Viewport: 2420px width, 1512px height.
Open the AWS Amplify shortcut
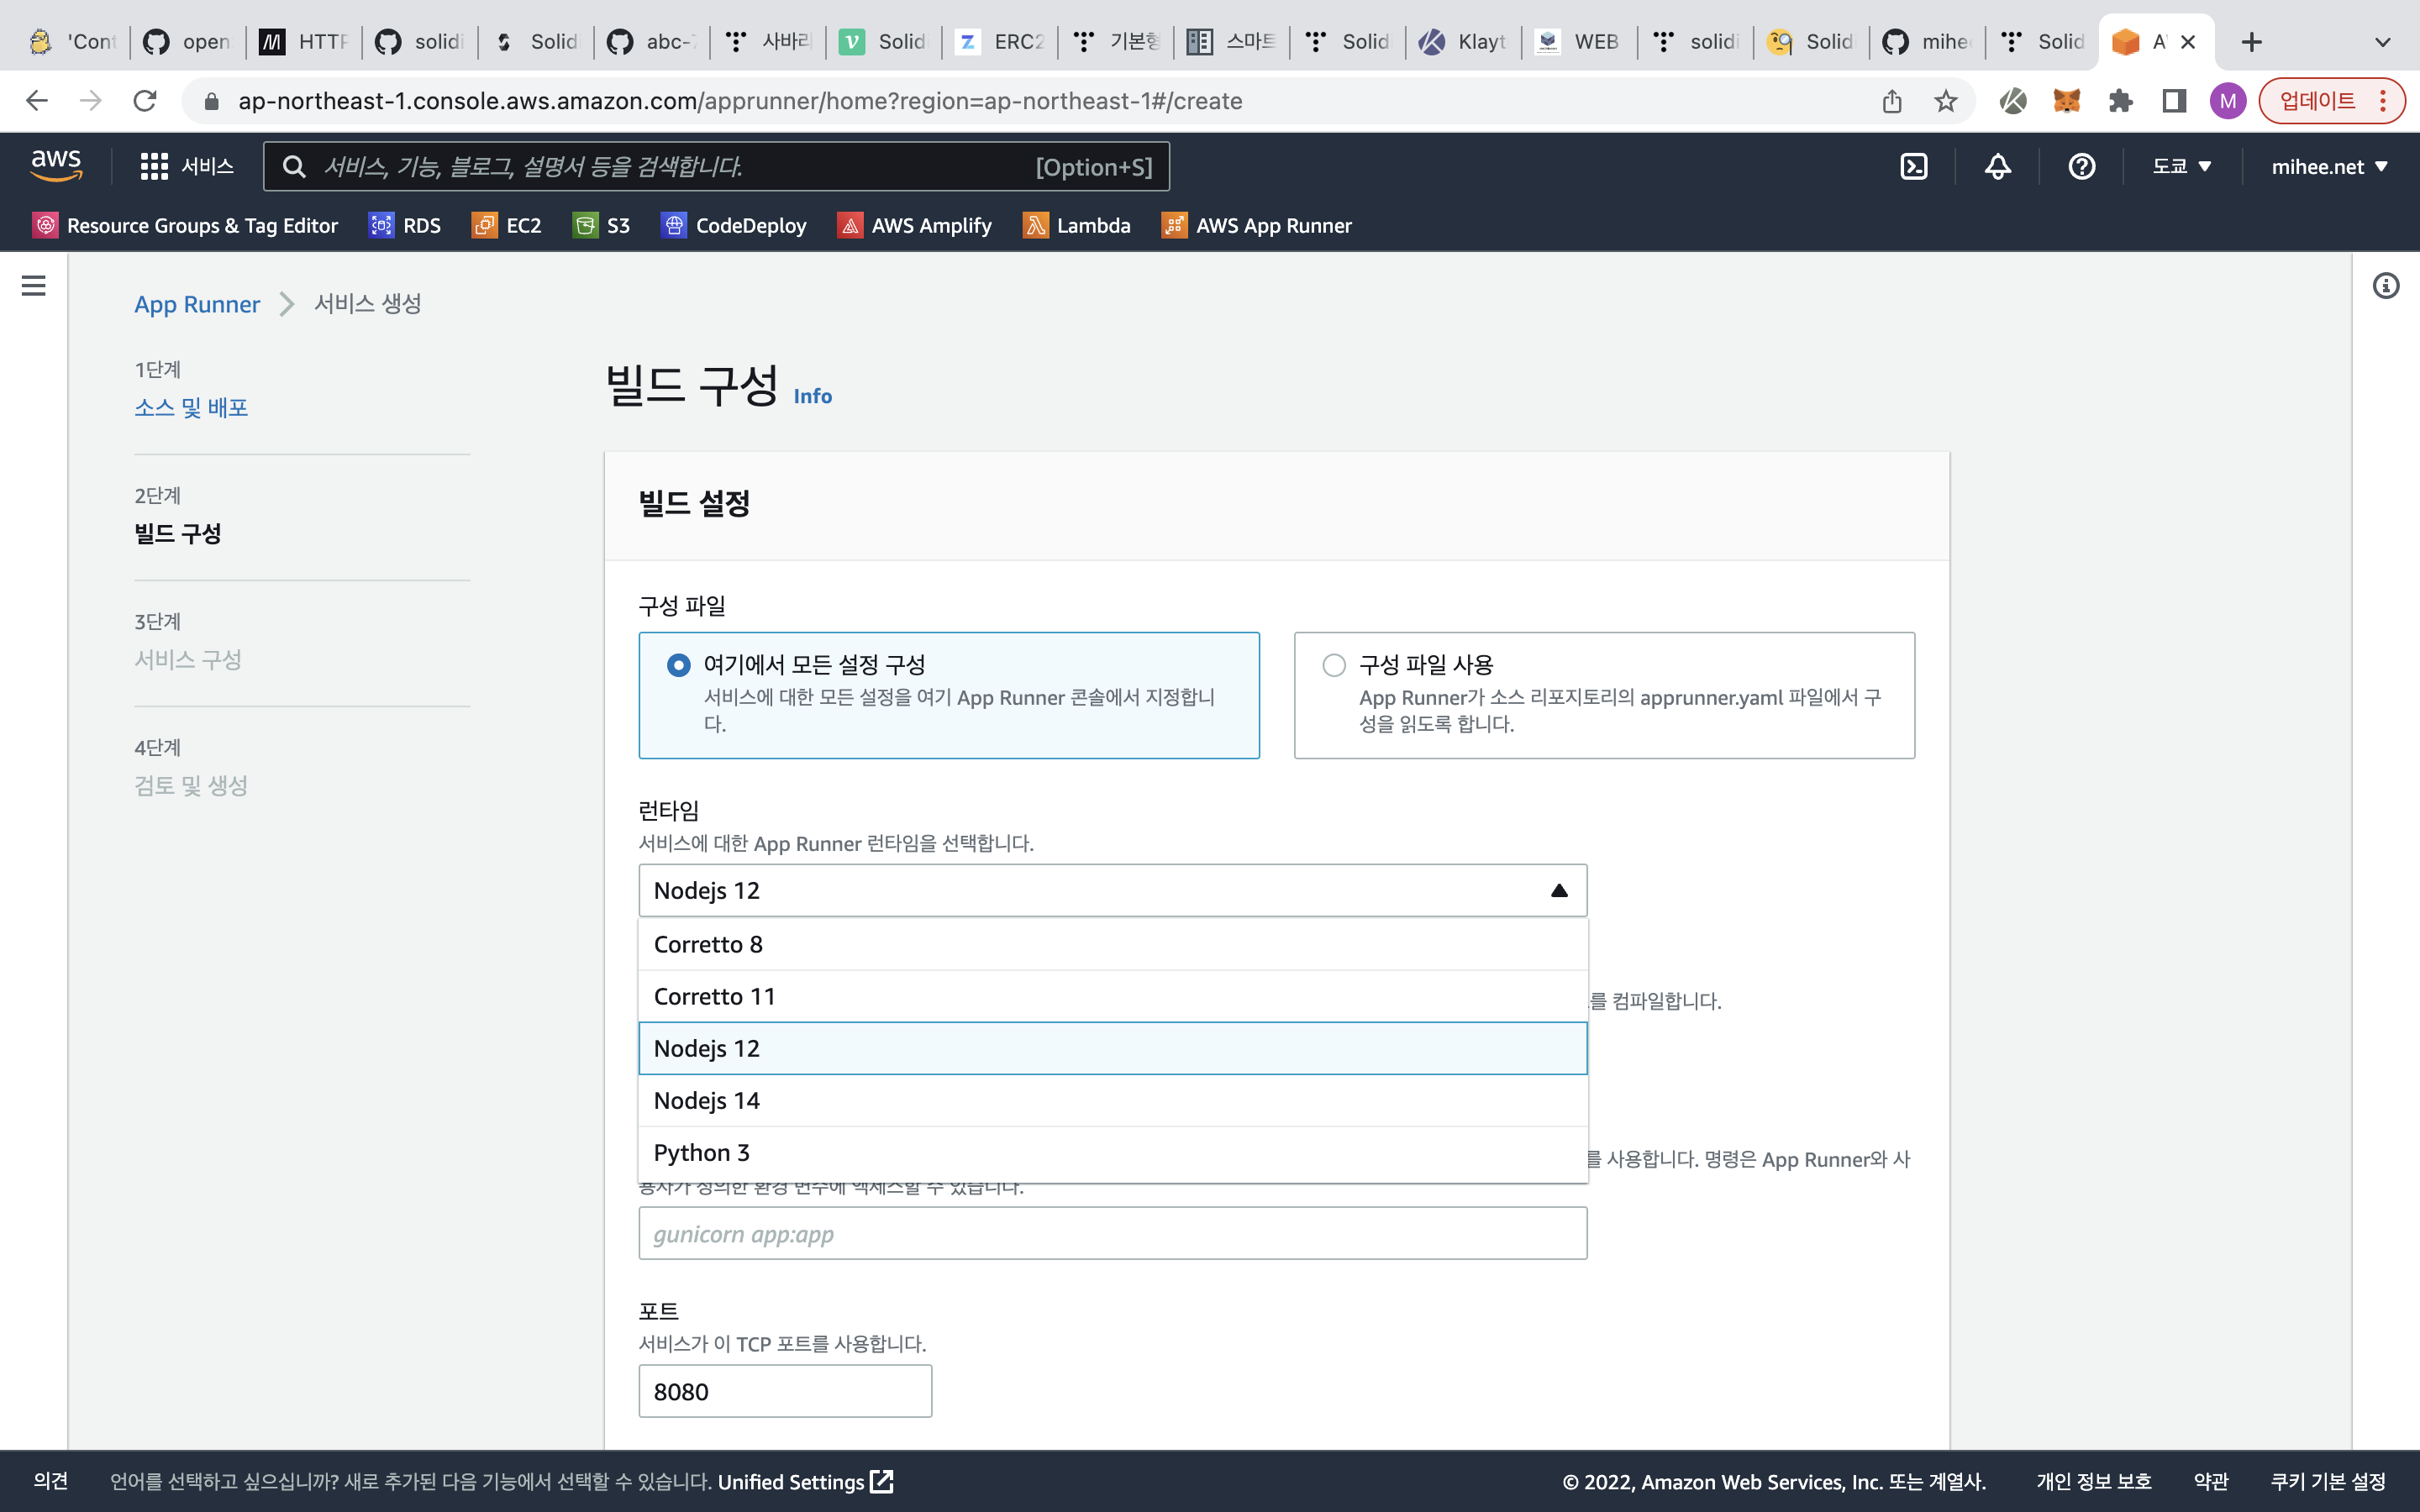(915, 225)
